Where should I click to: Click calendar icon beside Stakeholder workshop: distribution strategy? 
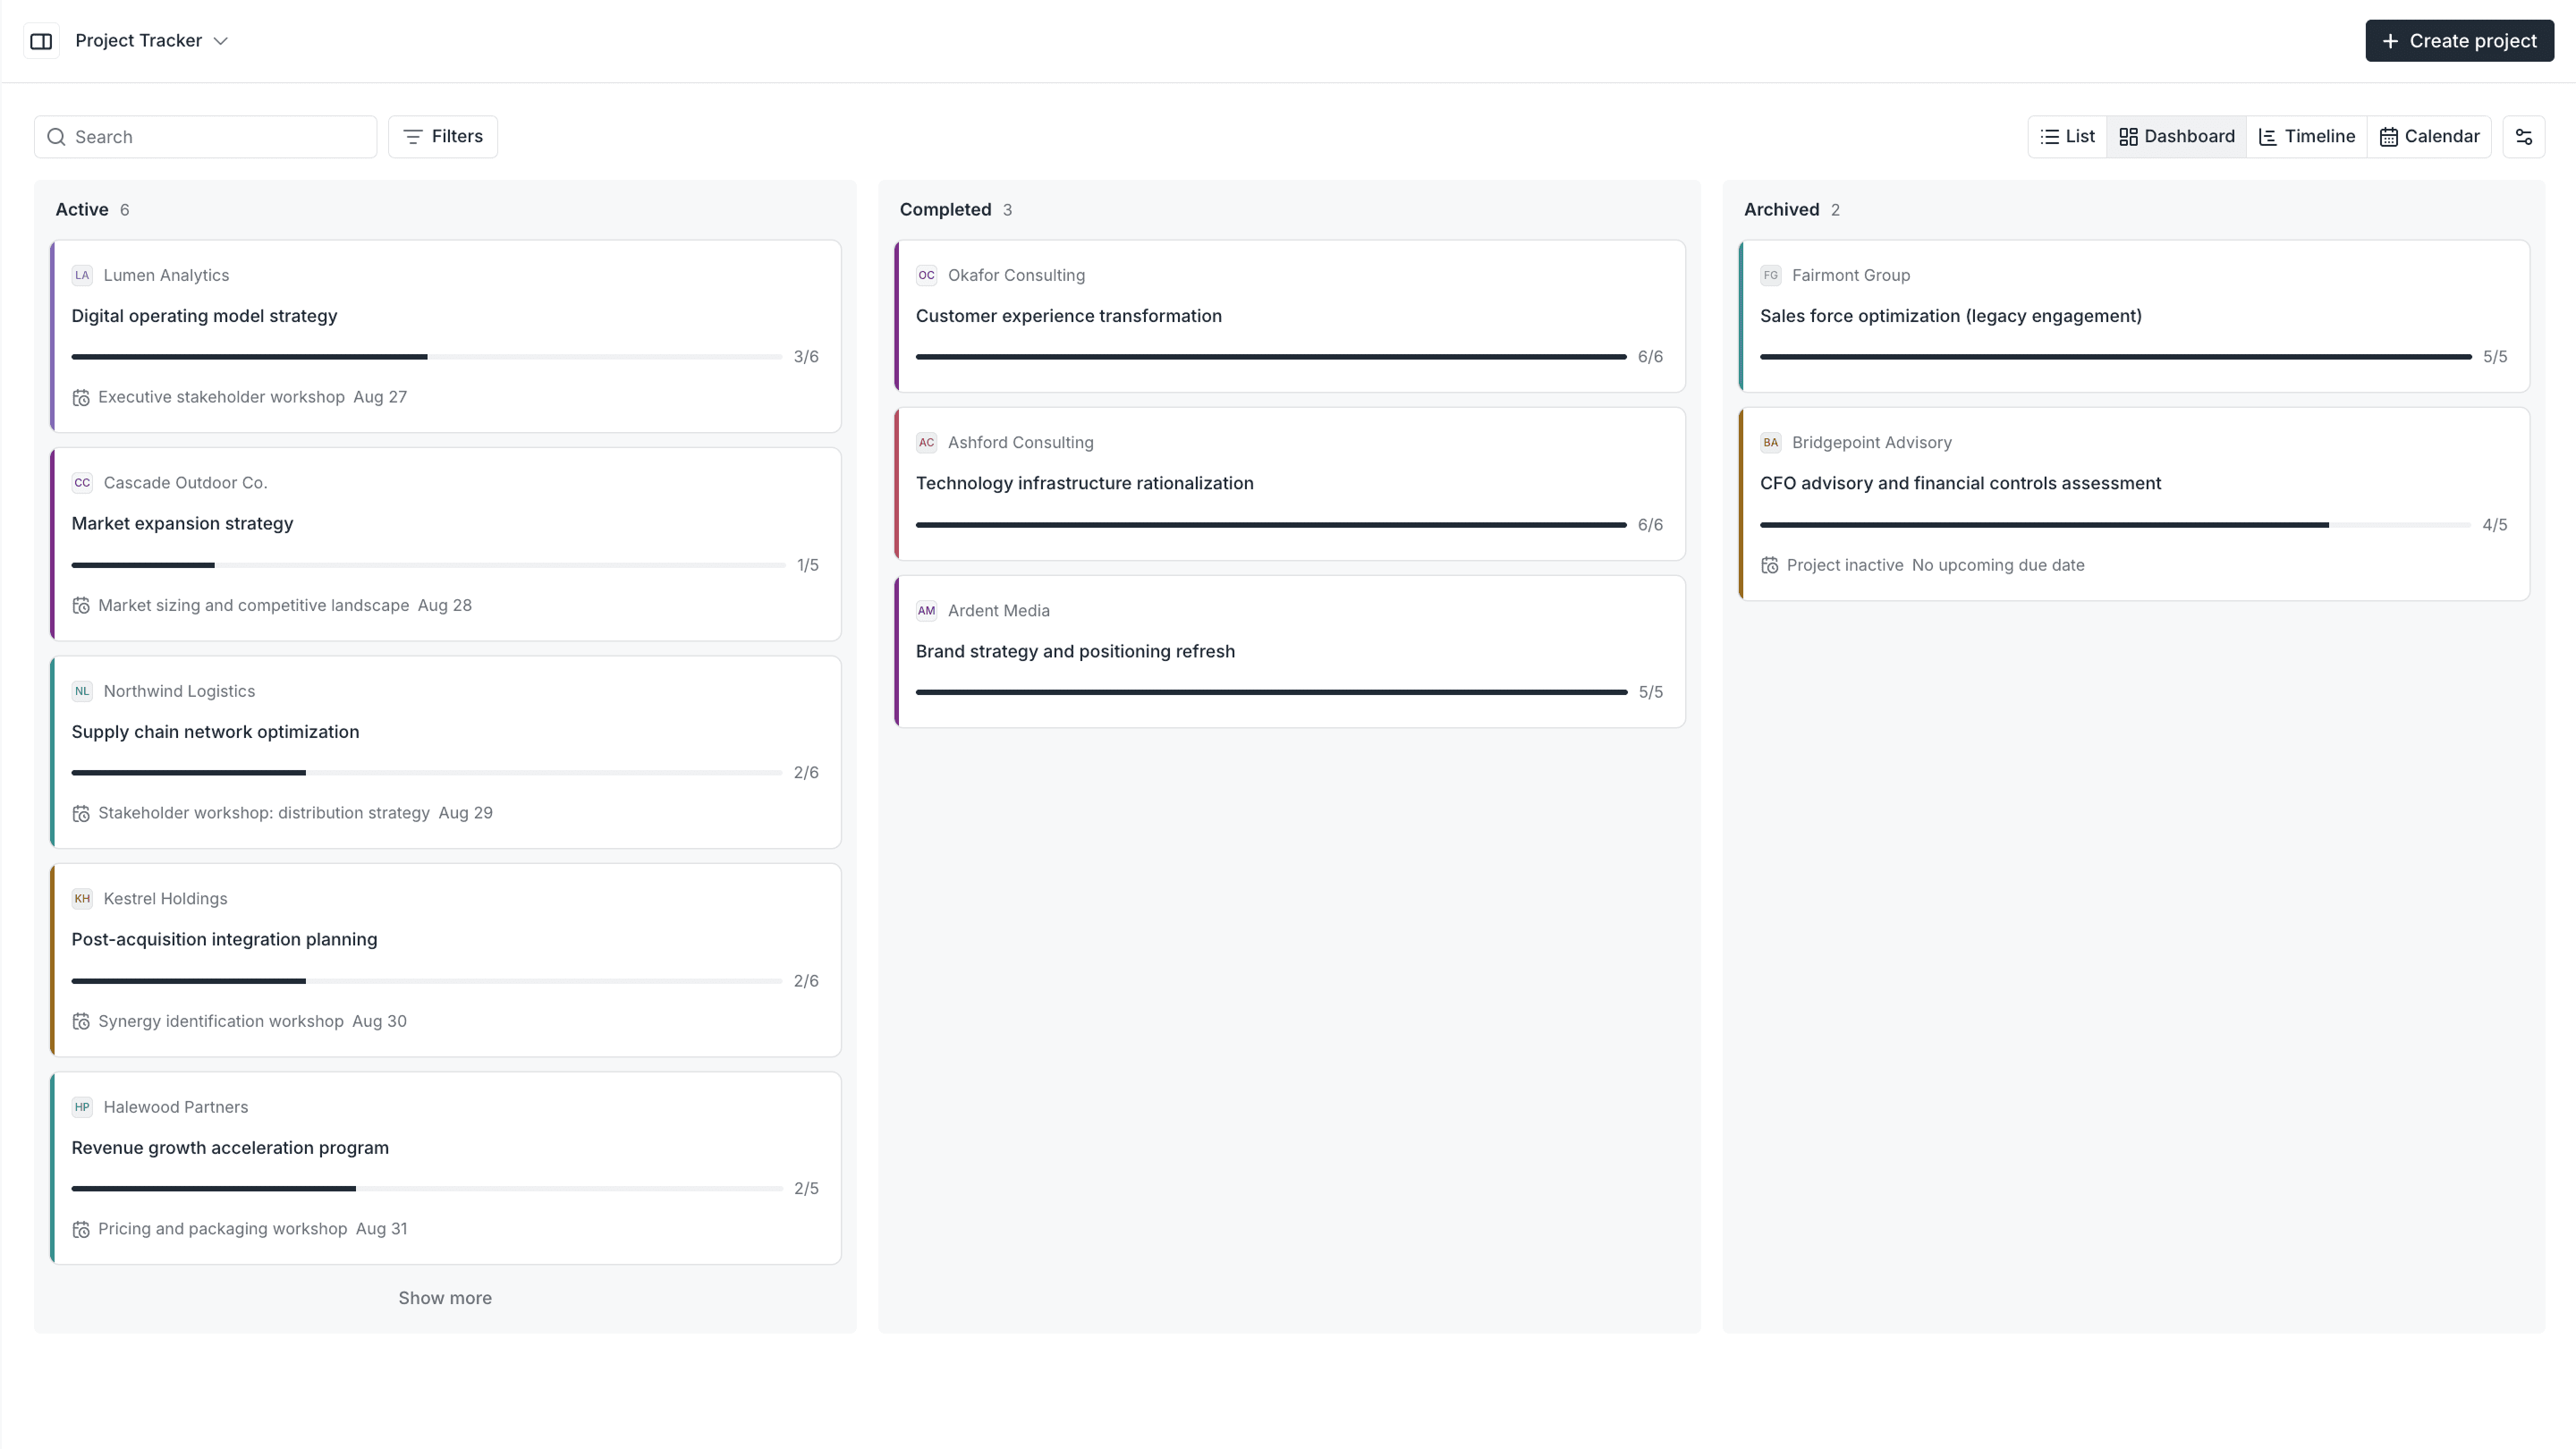point(81,814)
